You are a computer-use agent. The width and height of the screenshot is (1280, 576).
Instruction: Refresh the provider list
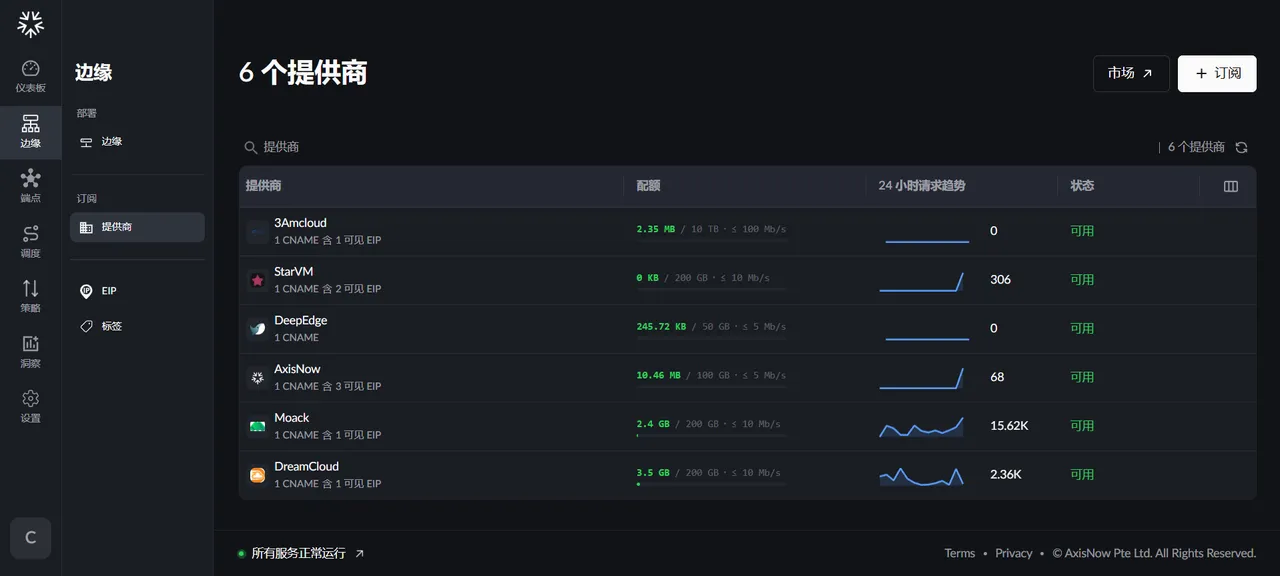click(x=1241, y=147)
